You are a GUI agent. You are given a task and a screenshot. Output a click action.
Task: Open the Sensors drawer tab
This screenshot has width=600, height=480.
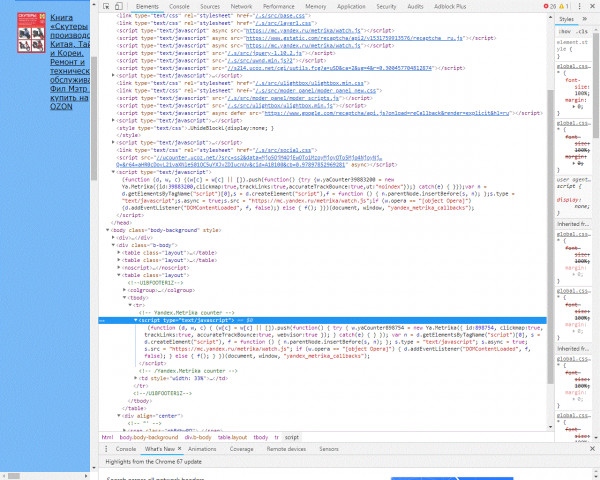click(x=329, y=449)
